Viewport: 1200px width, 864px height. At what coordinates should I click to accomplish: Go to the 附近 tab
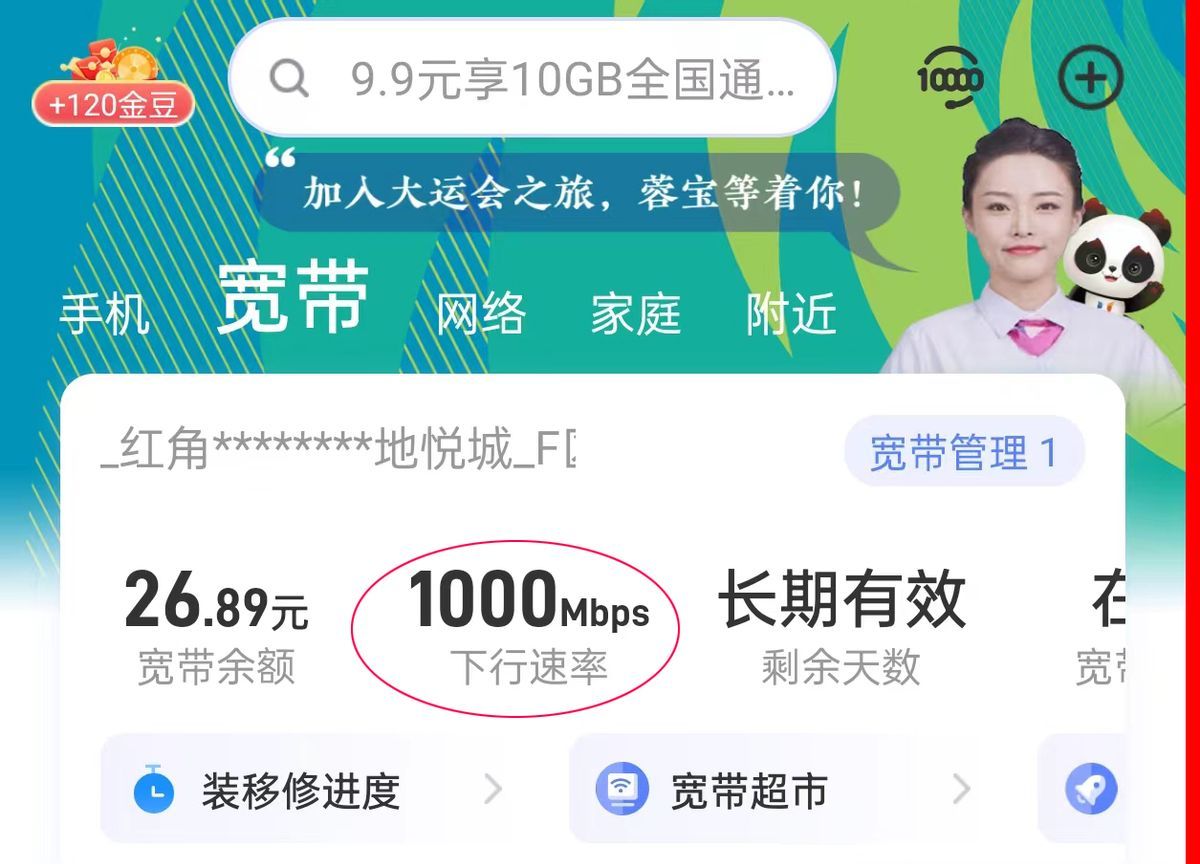791,314
